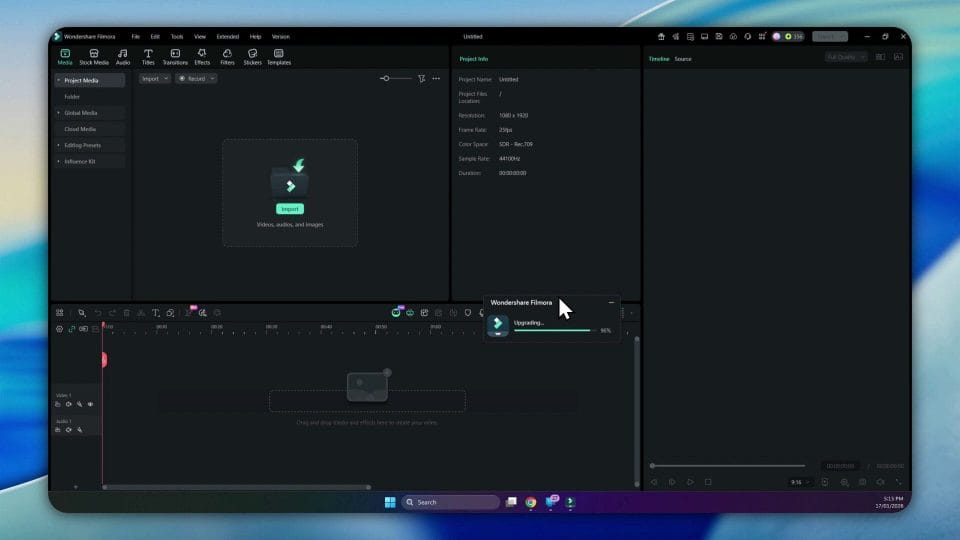Image resolution: width=960 pixels, height=540 pixels.
Task: Toggle the compare view icon above preview
Action: pyautogui.click(x=880, y=57)
